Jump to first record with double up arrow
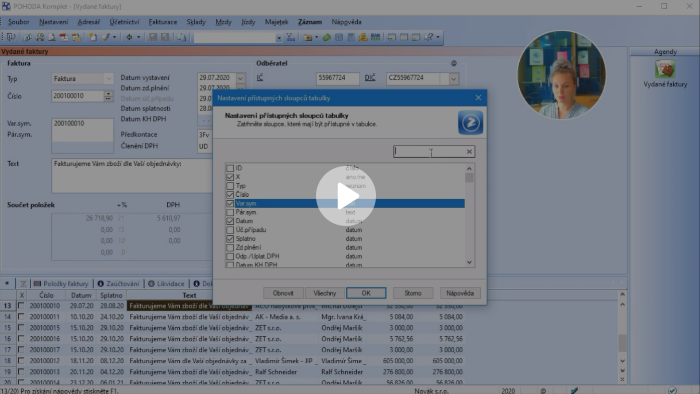700x394 pixels. [x=622, y=294]
